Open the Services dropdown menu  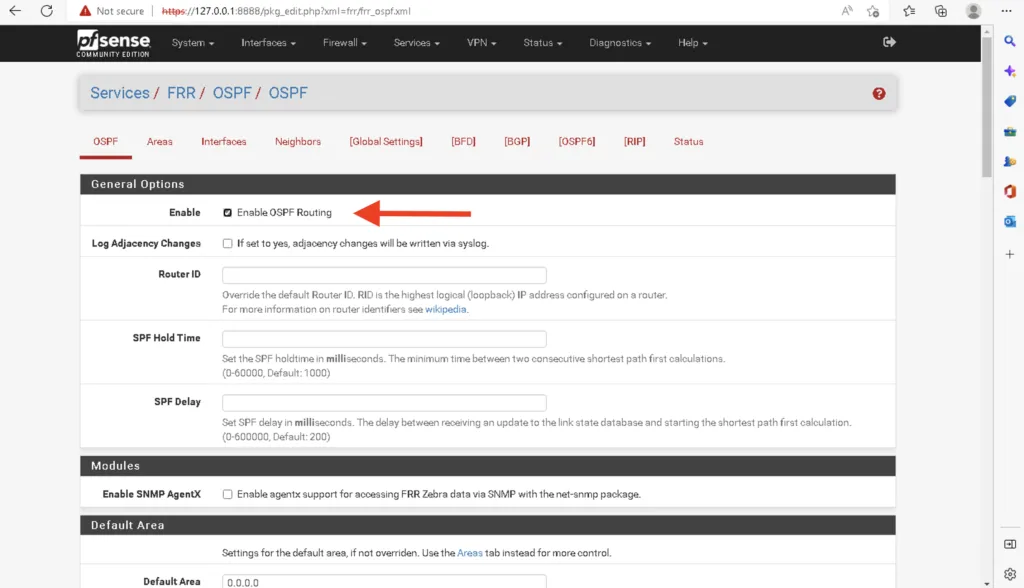[x=417, y=43]
